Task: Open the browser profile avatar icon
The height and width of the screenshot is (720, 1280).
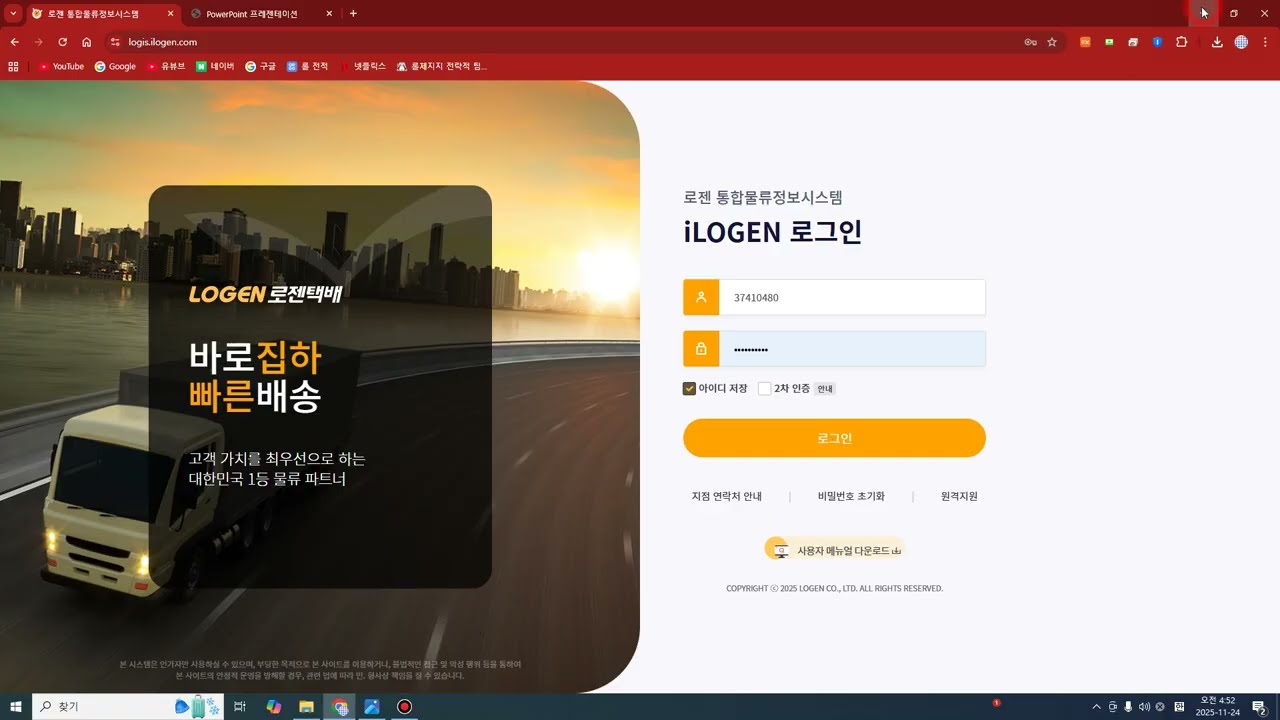Action: point(1241,42)
